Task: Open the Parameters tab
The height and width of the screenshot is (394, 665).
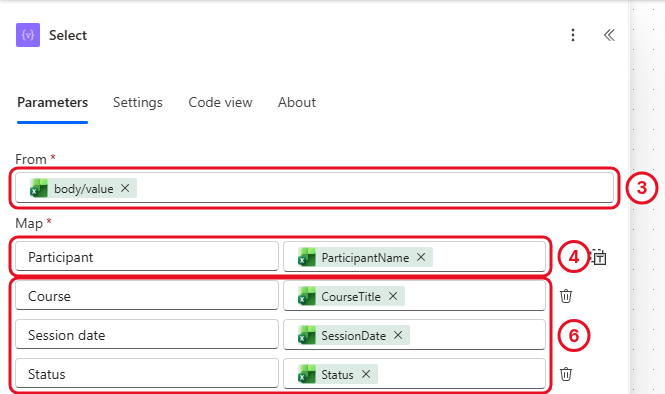Action: click(53, 102)
